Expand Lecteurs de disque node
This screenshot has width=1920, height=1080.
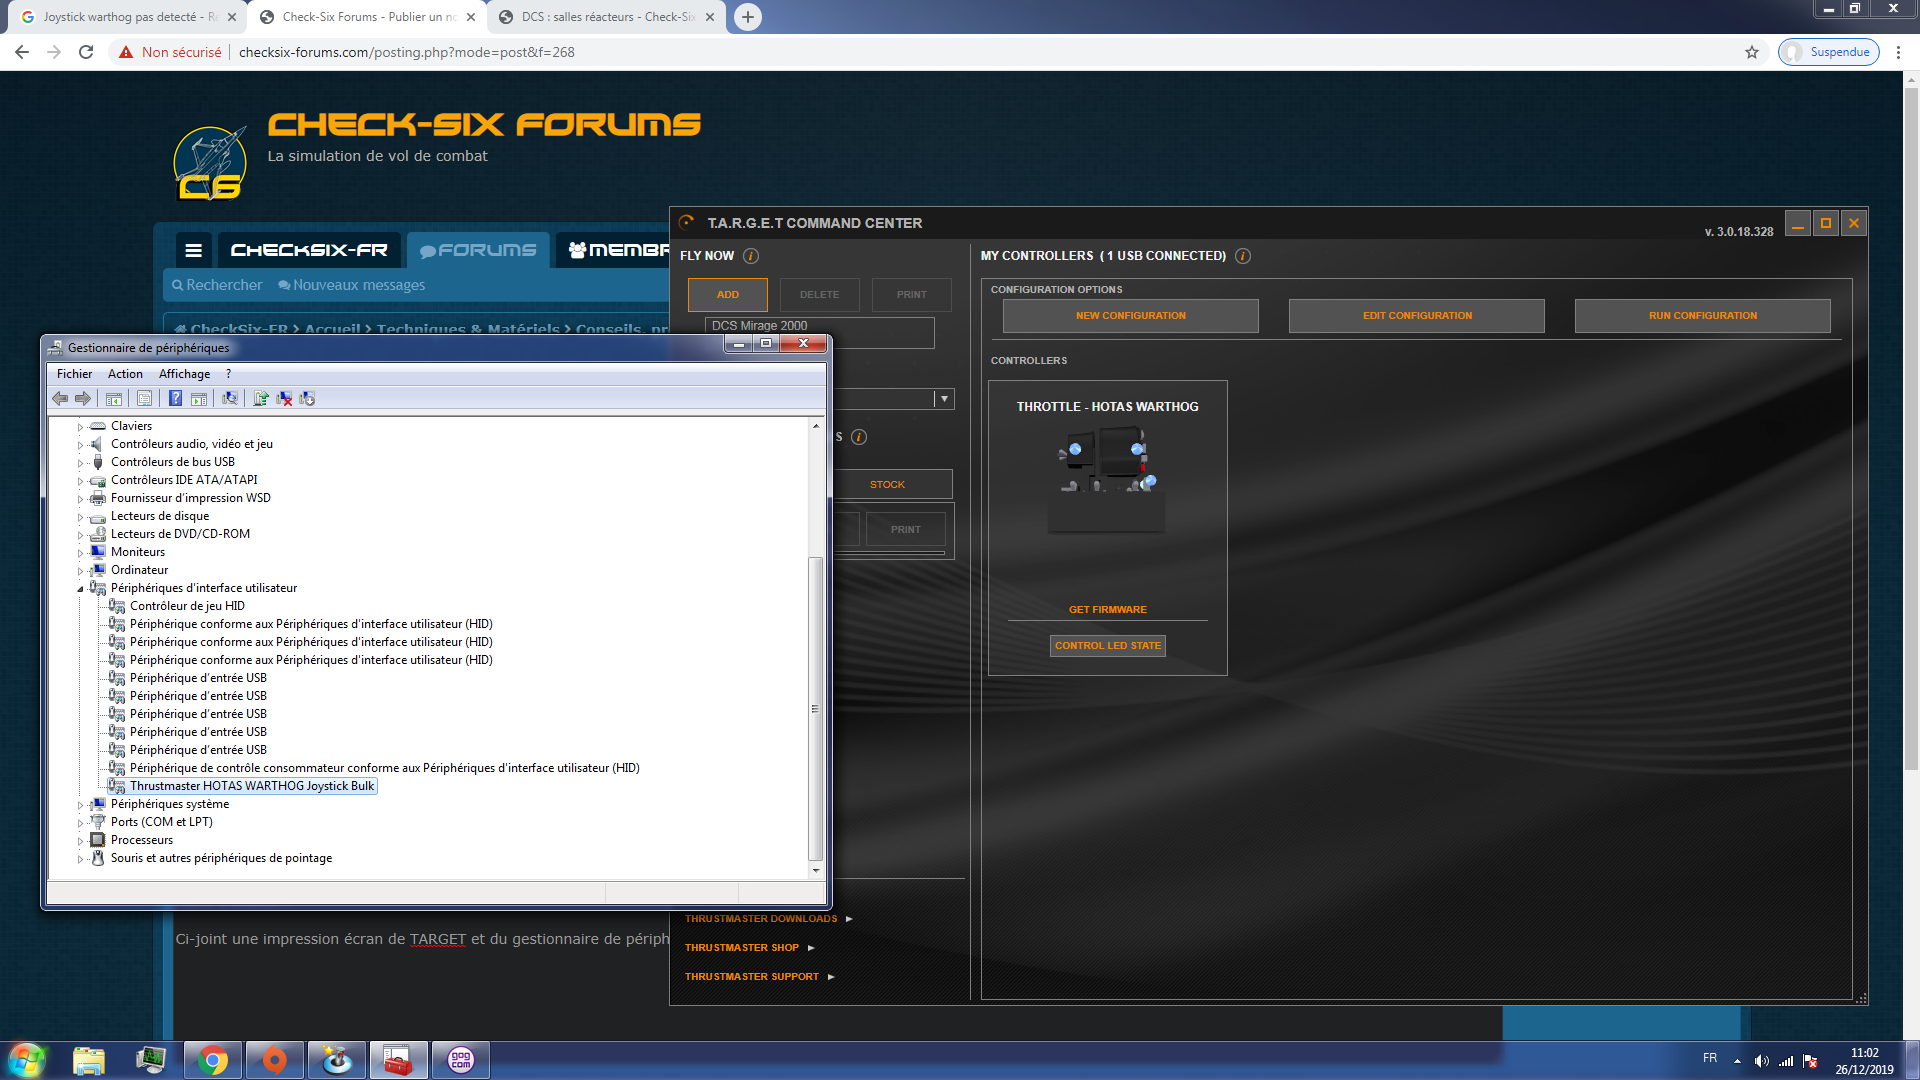point(80,517)
